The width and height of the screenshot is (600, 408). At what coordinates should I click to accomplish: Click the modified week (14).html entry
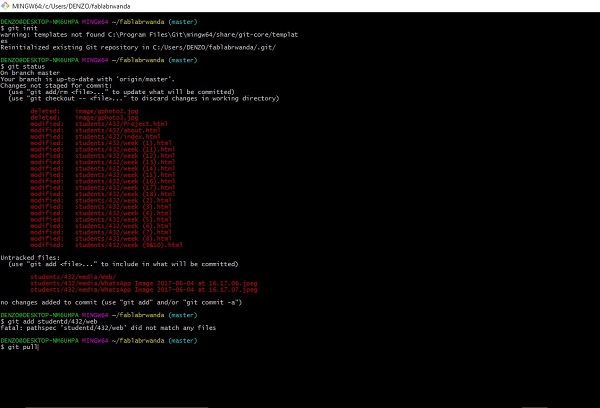tap(103, 168)
